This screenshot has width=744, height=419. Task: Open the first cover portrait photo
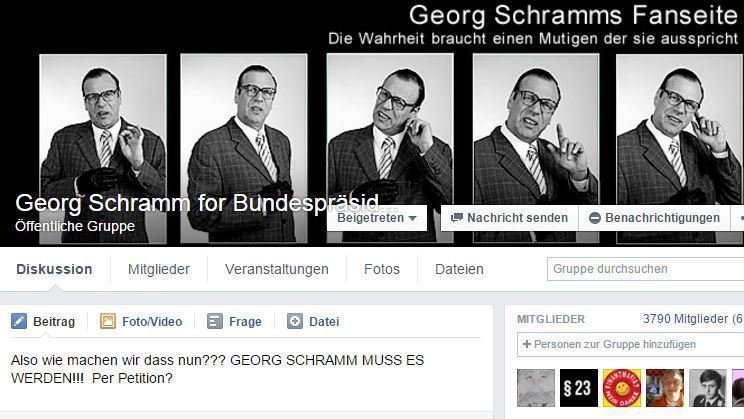pyautogui.click(x=103, y=149)
